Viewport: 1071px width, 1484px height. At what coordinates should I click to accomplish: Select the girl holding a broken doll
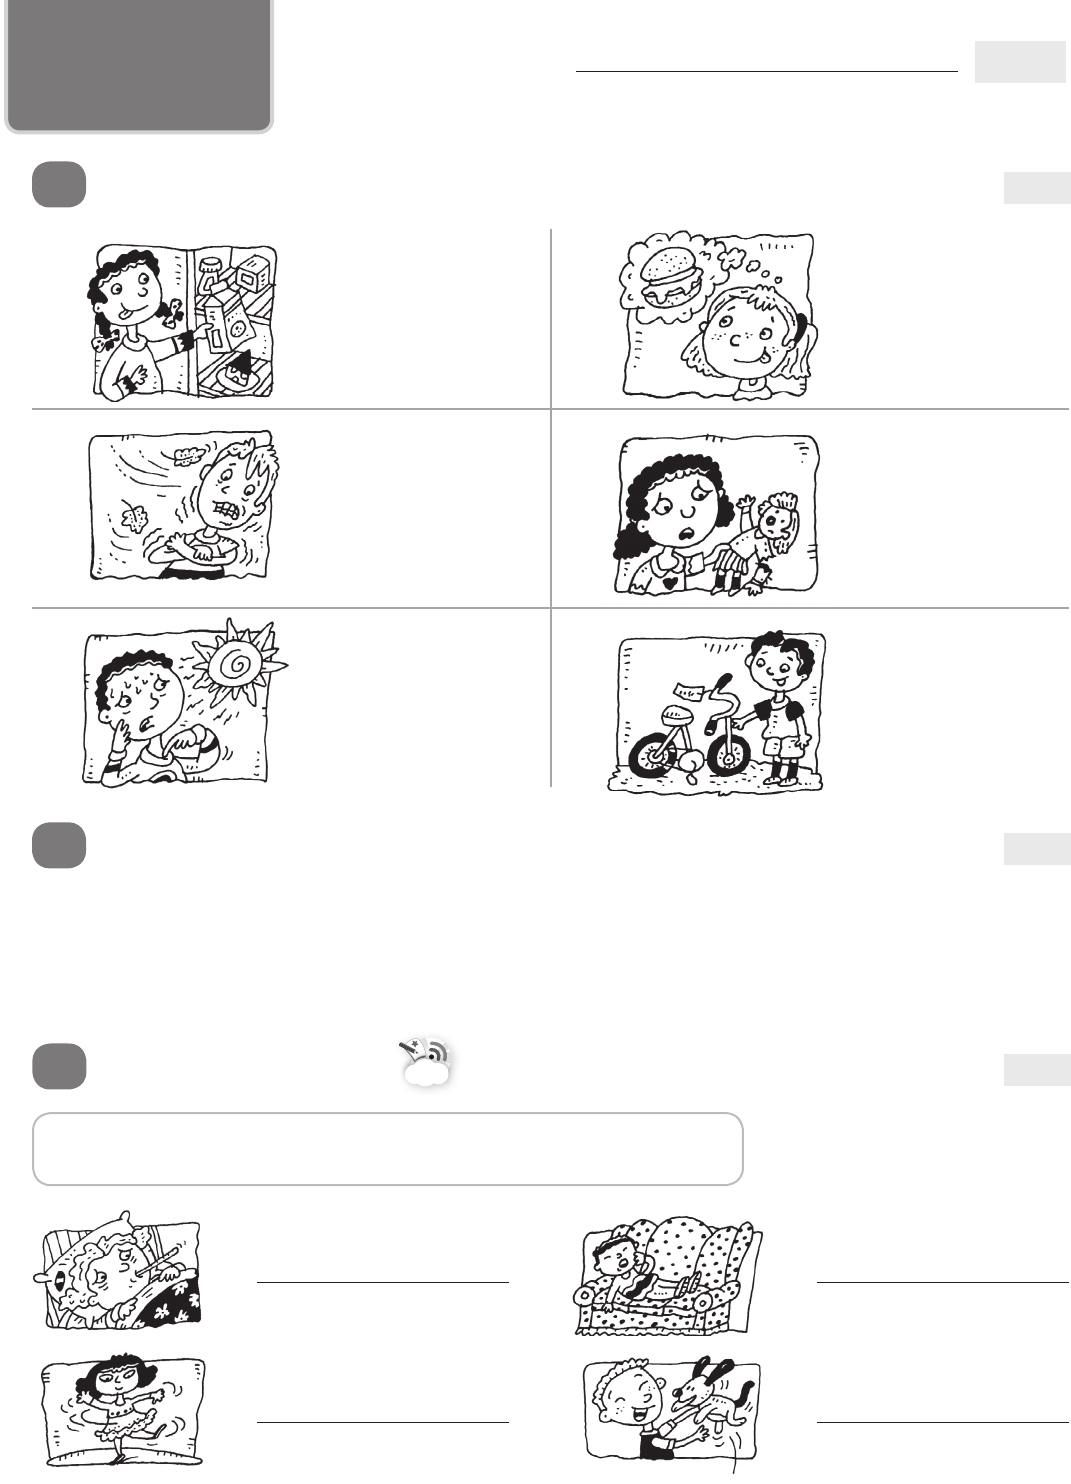[x=716, y=517]
